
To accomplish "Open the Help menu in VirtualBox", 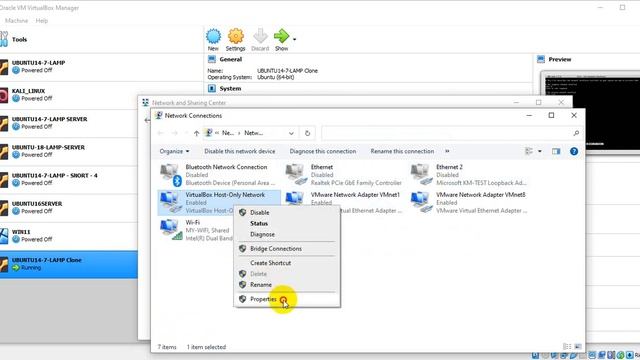I will click(42, 20).
